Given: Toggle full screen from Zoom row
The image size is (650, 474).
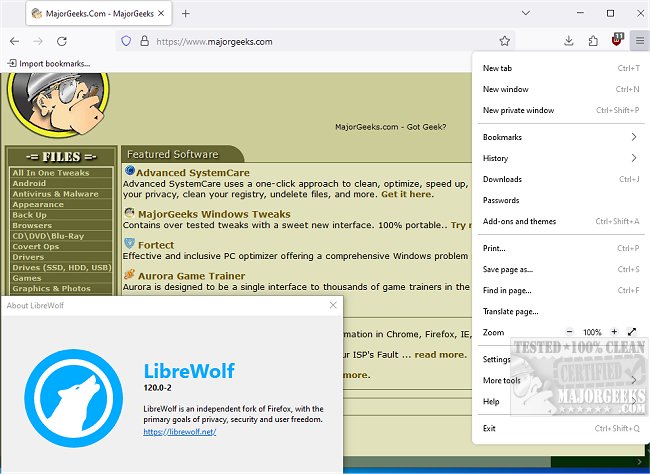Looking at the screenshot, I should point(632,332).
